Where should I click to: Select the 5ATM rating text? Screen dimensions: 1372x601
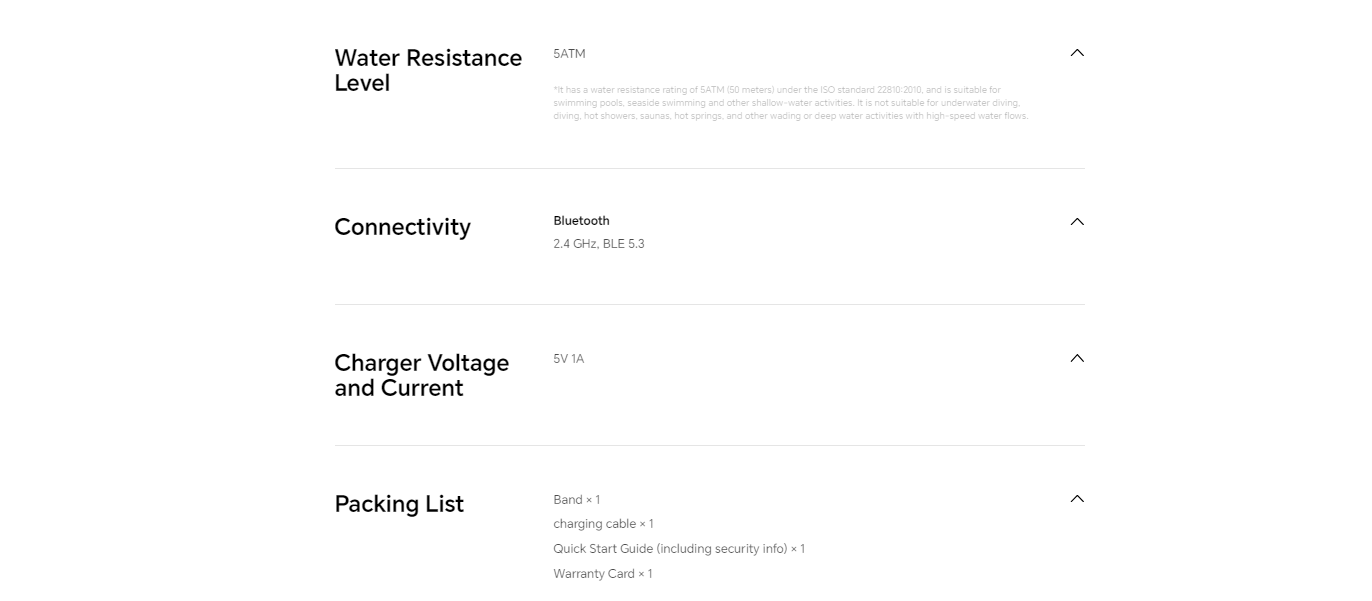pyautogui.click(x=569, y=54)
